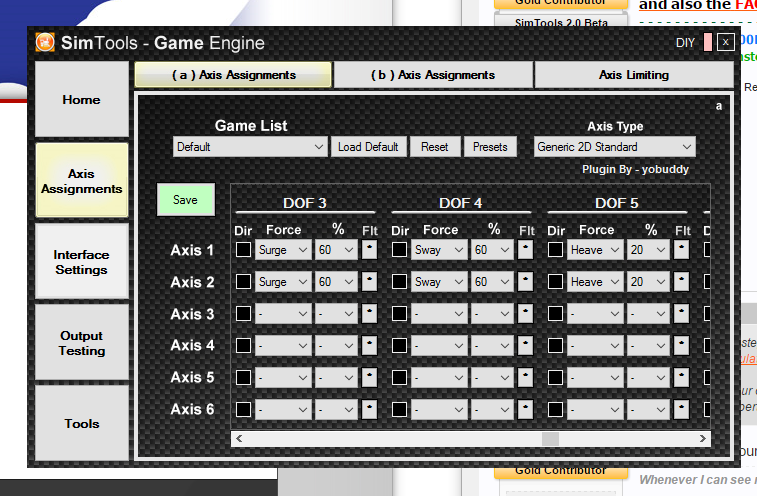Click Axis 2 DOF 5 Flt filter button
This screenshot has width=757, height=496.
click(681, 282)
